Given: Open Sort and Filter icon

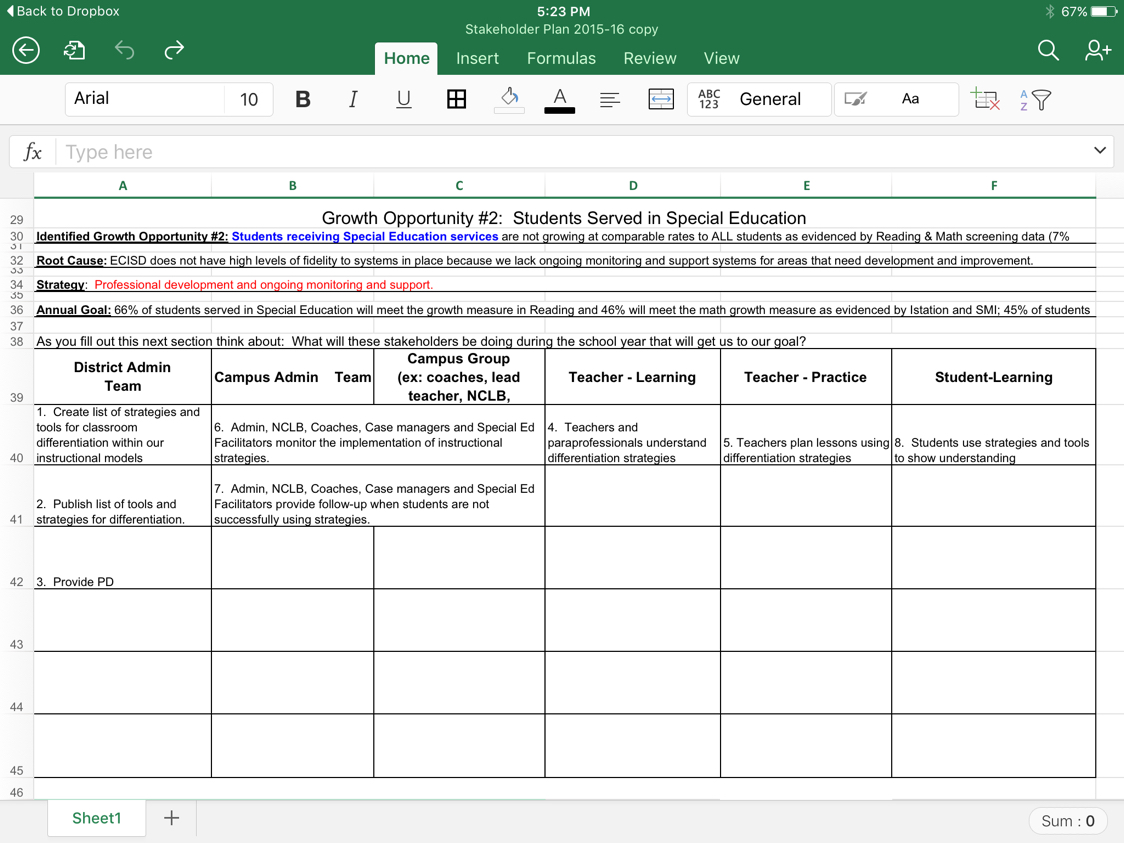Looking at the screenshot, I should (1036, 99).
